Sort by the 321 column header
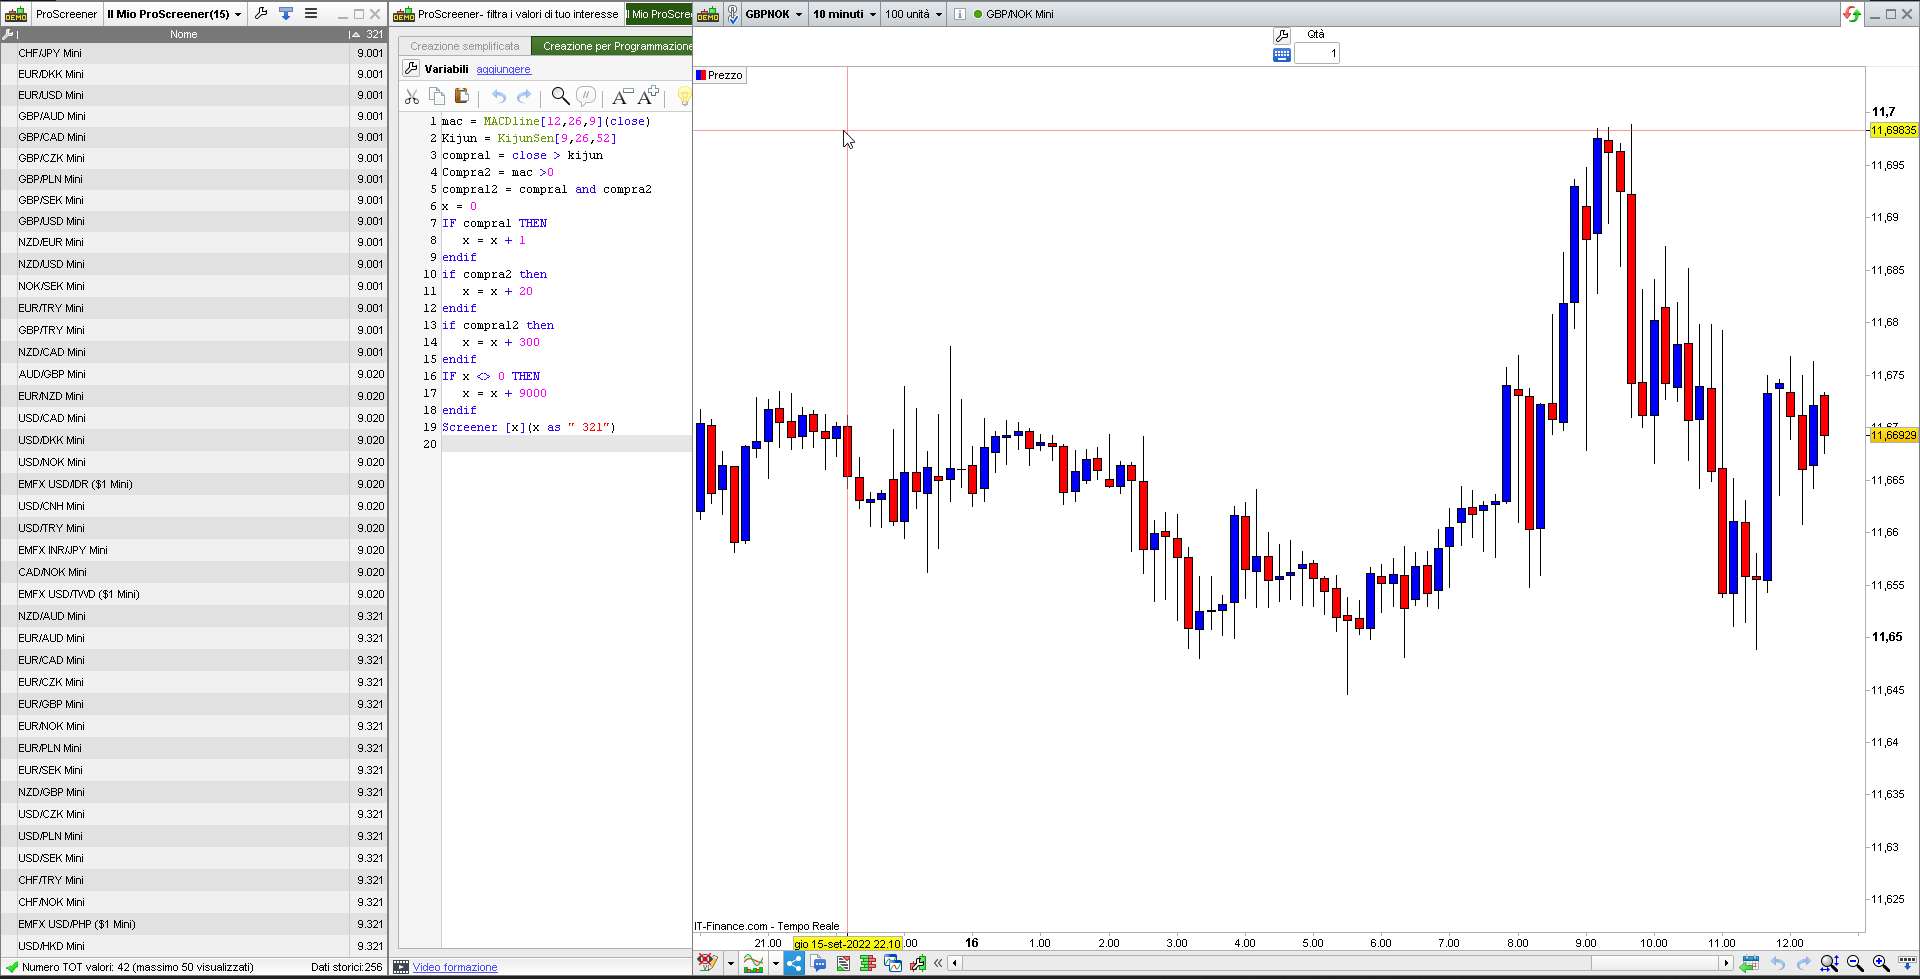Screen dimensions: 1920x979 pos(368,34)
